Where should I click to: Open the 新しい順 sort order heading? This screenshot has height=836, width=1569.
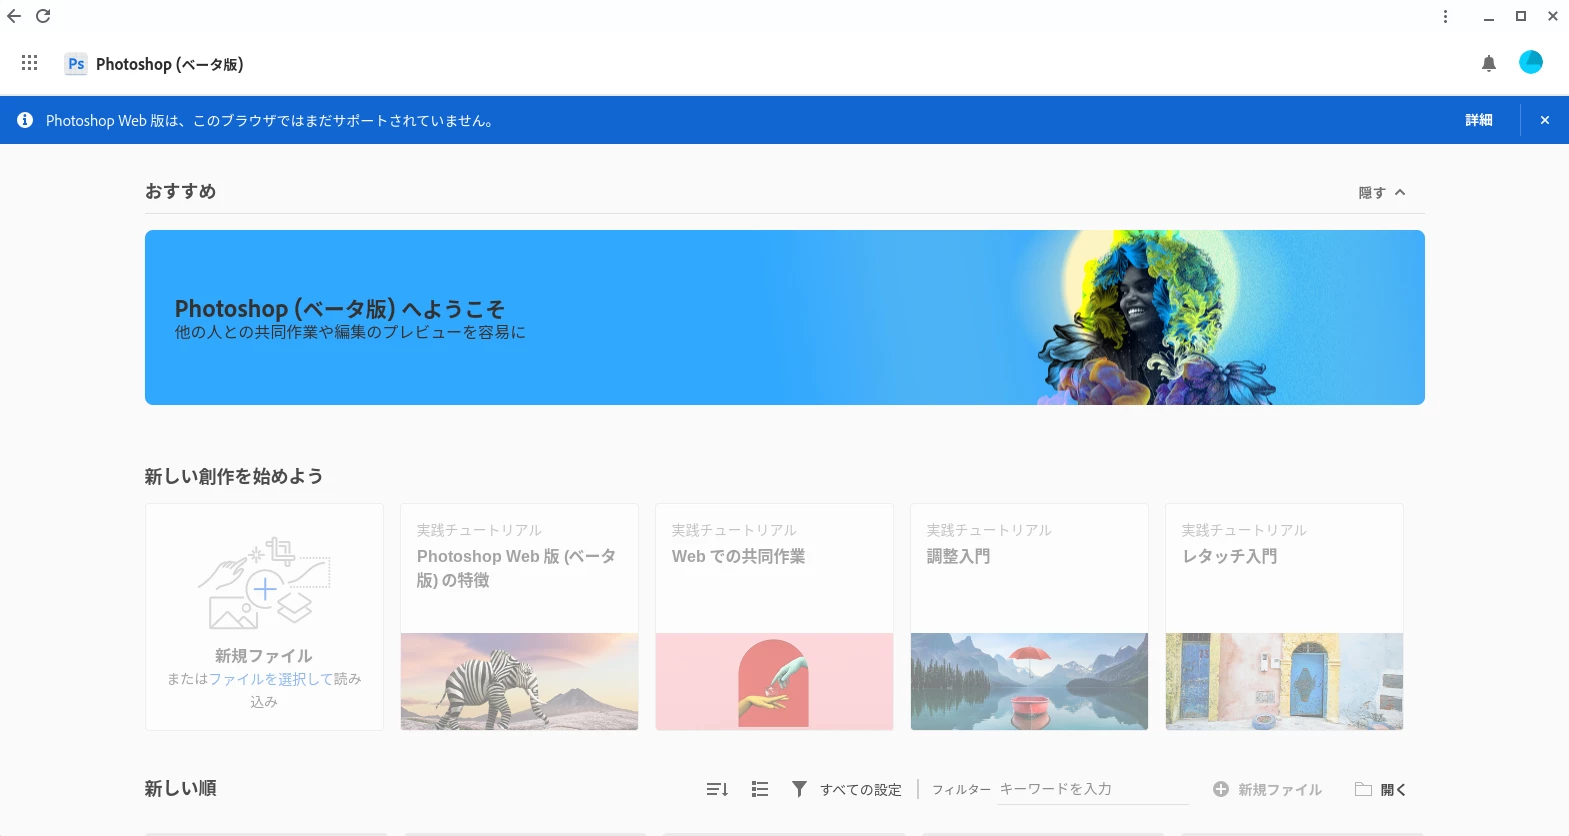click(181, 788)
